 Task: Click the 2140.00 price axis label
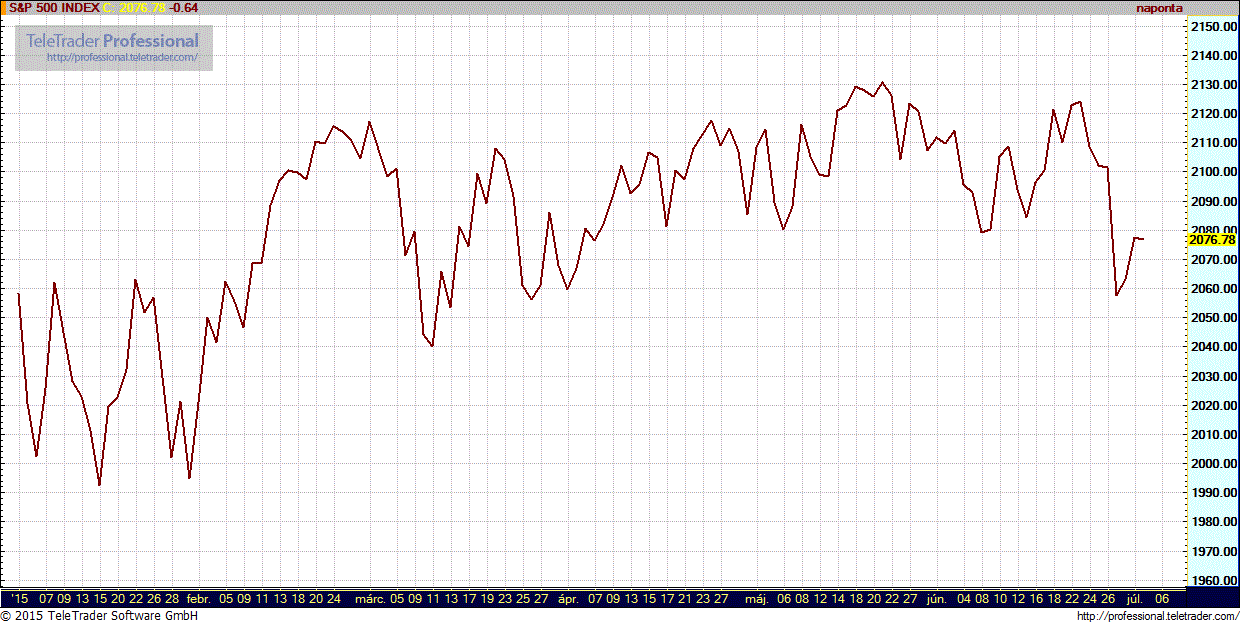click(1214, 56)
